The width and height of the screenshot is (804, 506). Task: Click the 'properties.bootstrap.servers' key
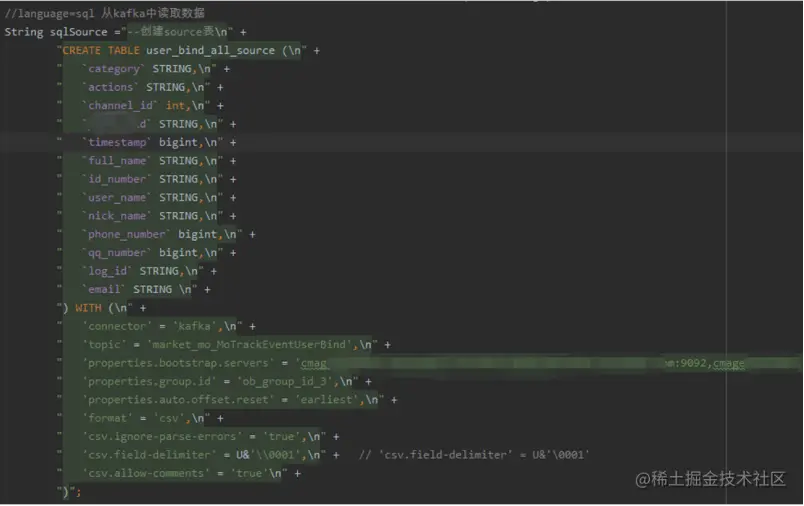(x=178, y=363)
